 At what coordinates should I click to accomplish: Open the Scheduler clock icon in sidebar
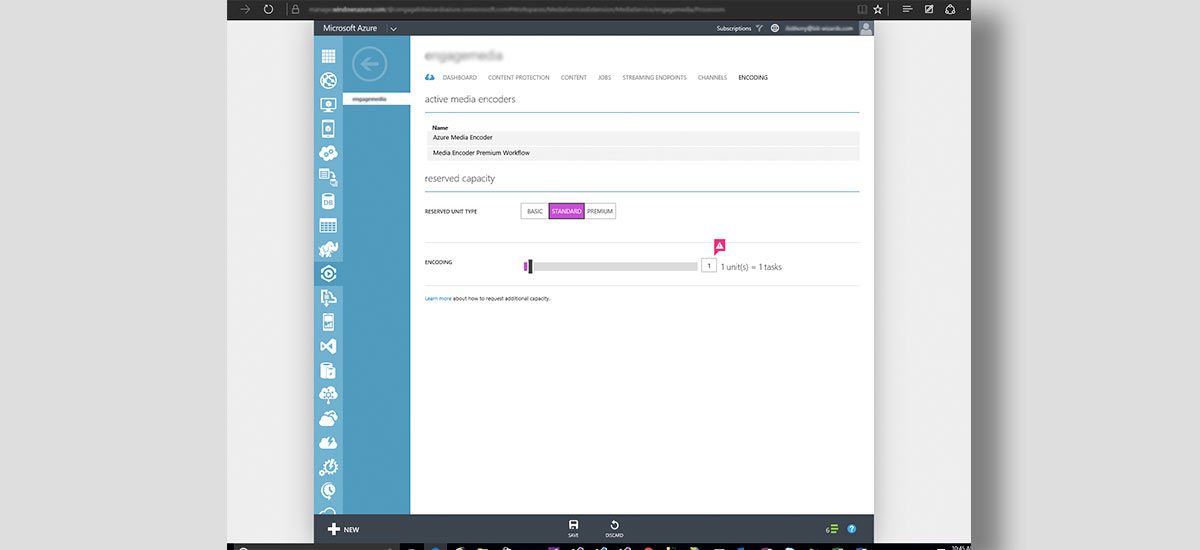(x=328, y=490)
